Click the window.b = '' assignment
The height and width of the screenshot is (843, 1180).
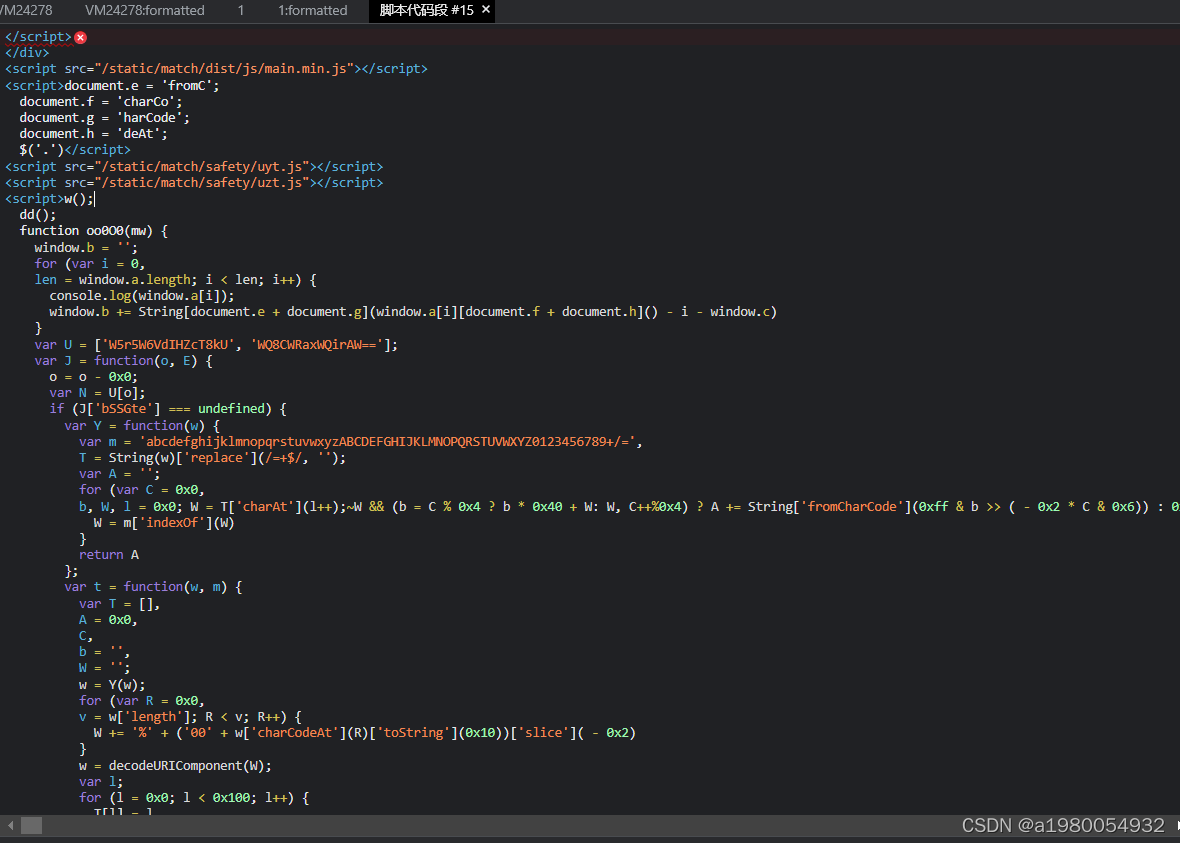pos(86,248)
